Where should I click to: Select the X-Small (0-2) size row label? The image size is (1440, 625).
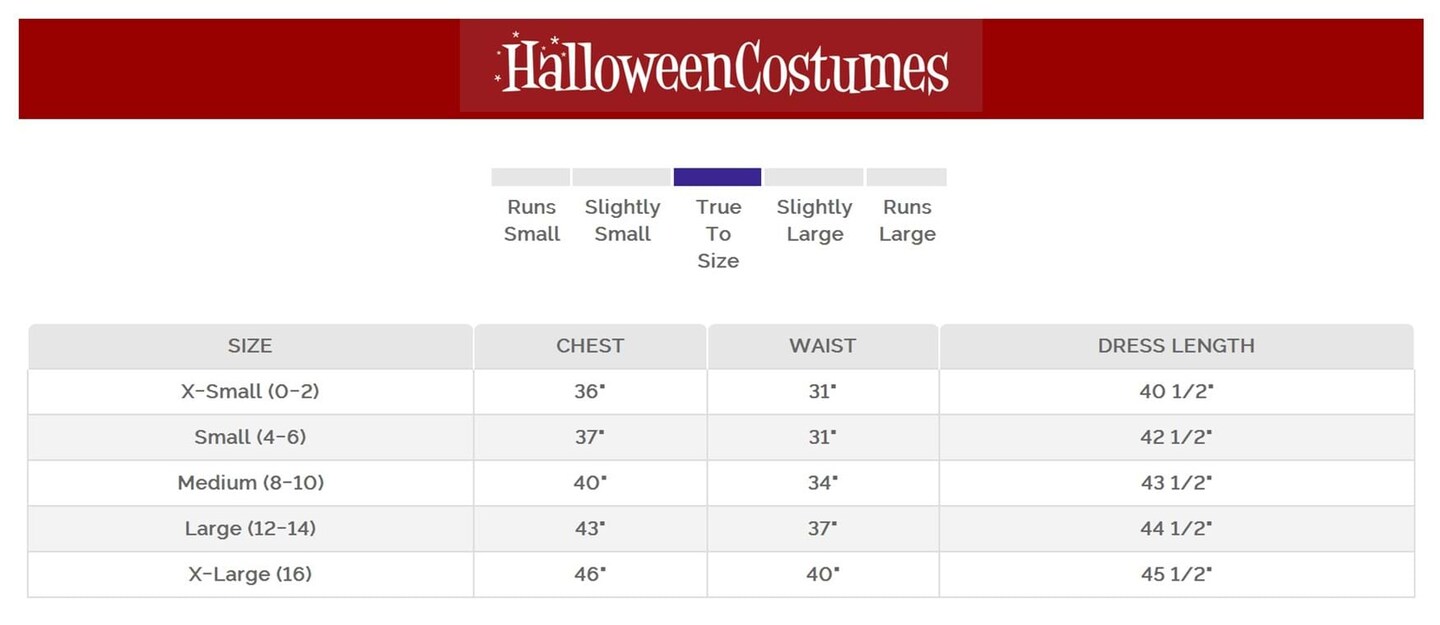[x=250, y=392]
